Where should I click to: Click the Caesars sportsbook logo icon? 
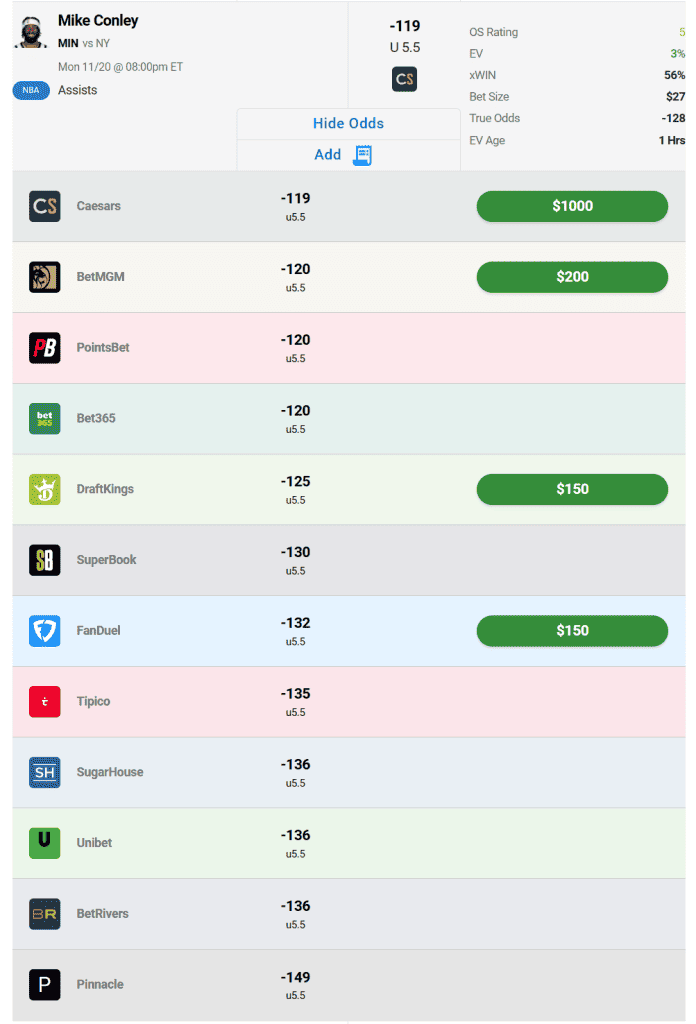pyautogui.click(x=45, y=206)
